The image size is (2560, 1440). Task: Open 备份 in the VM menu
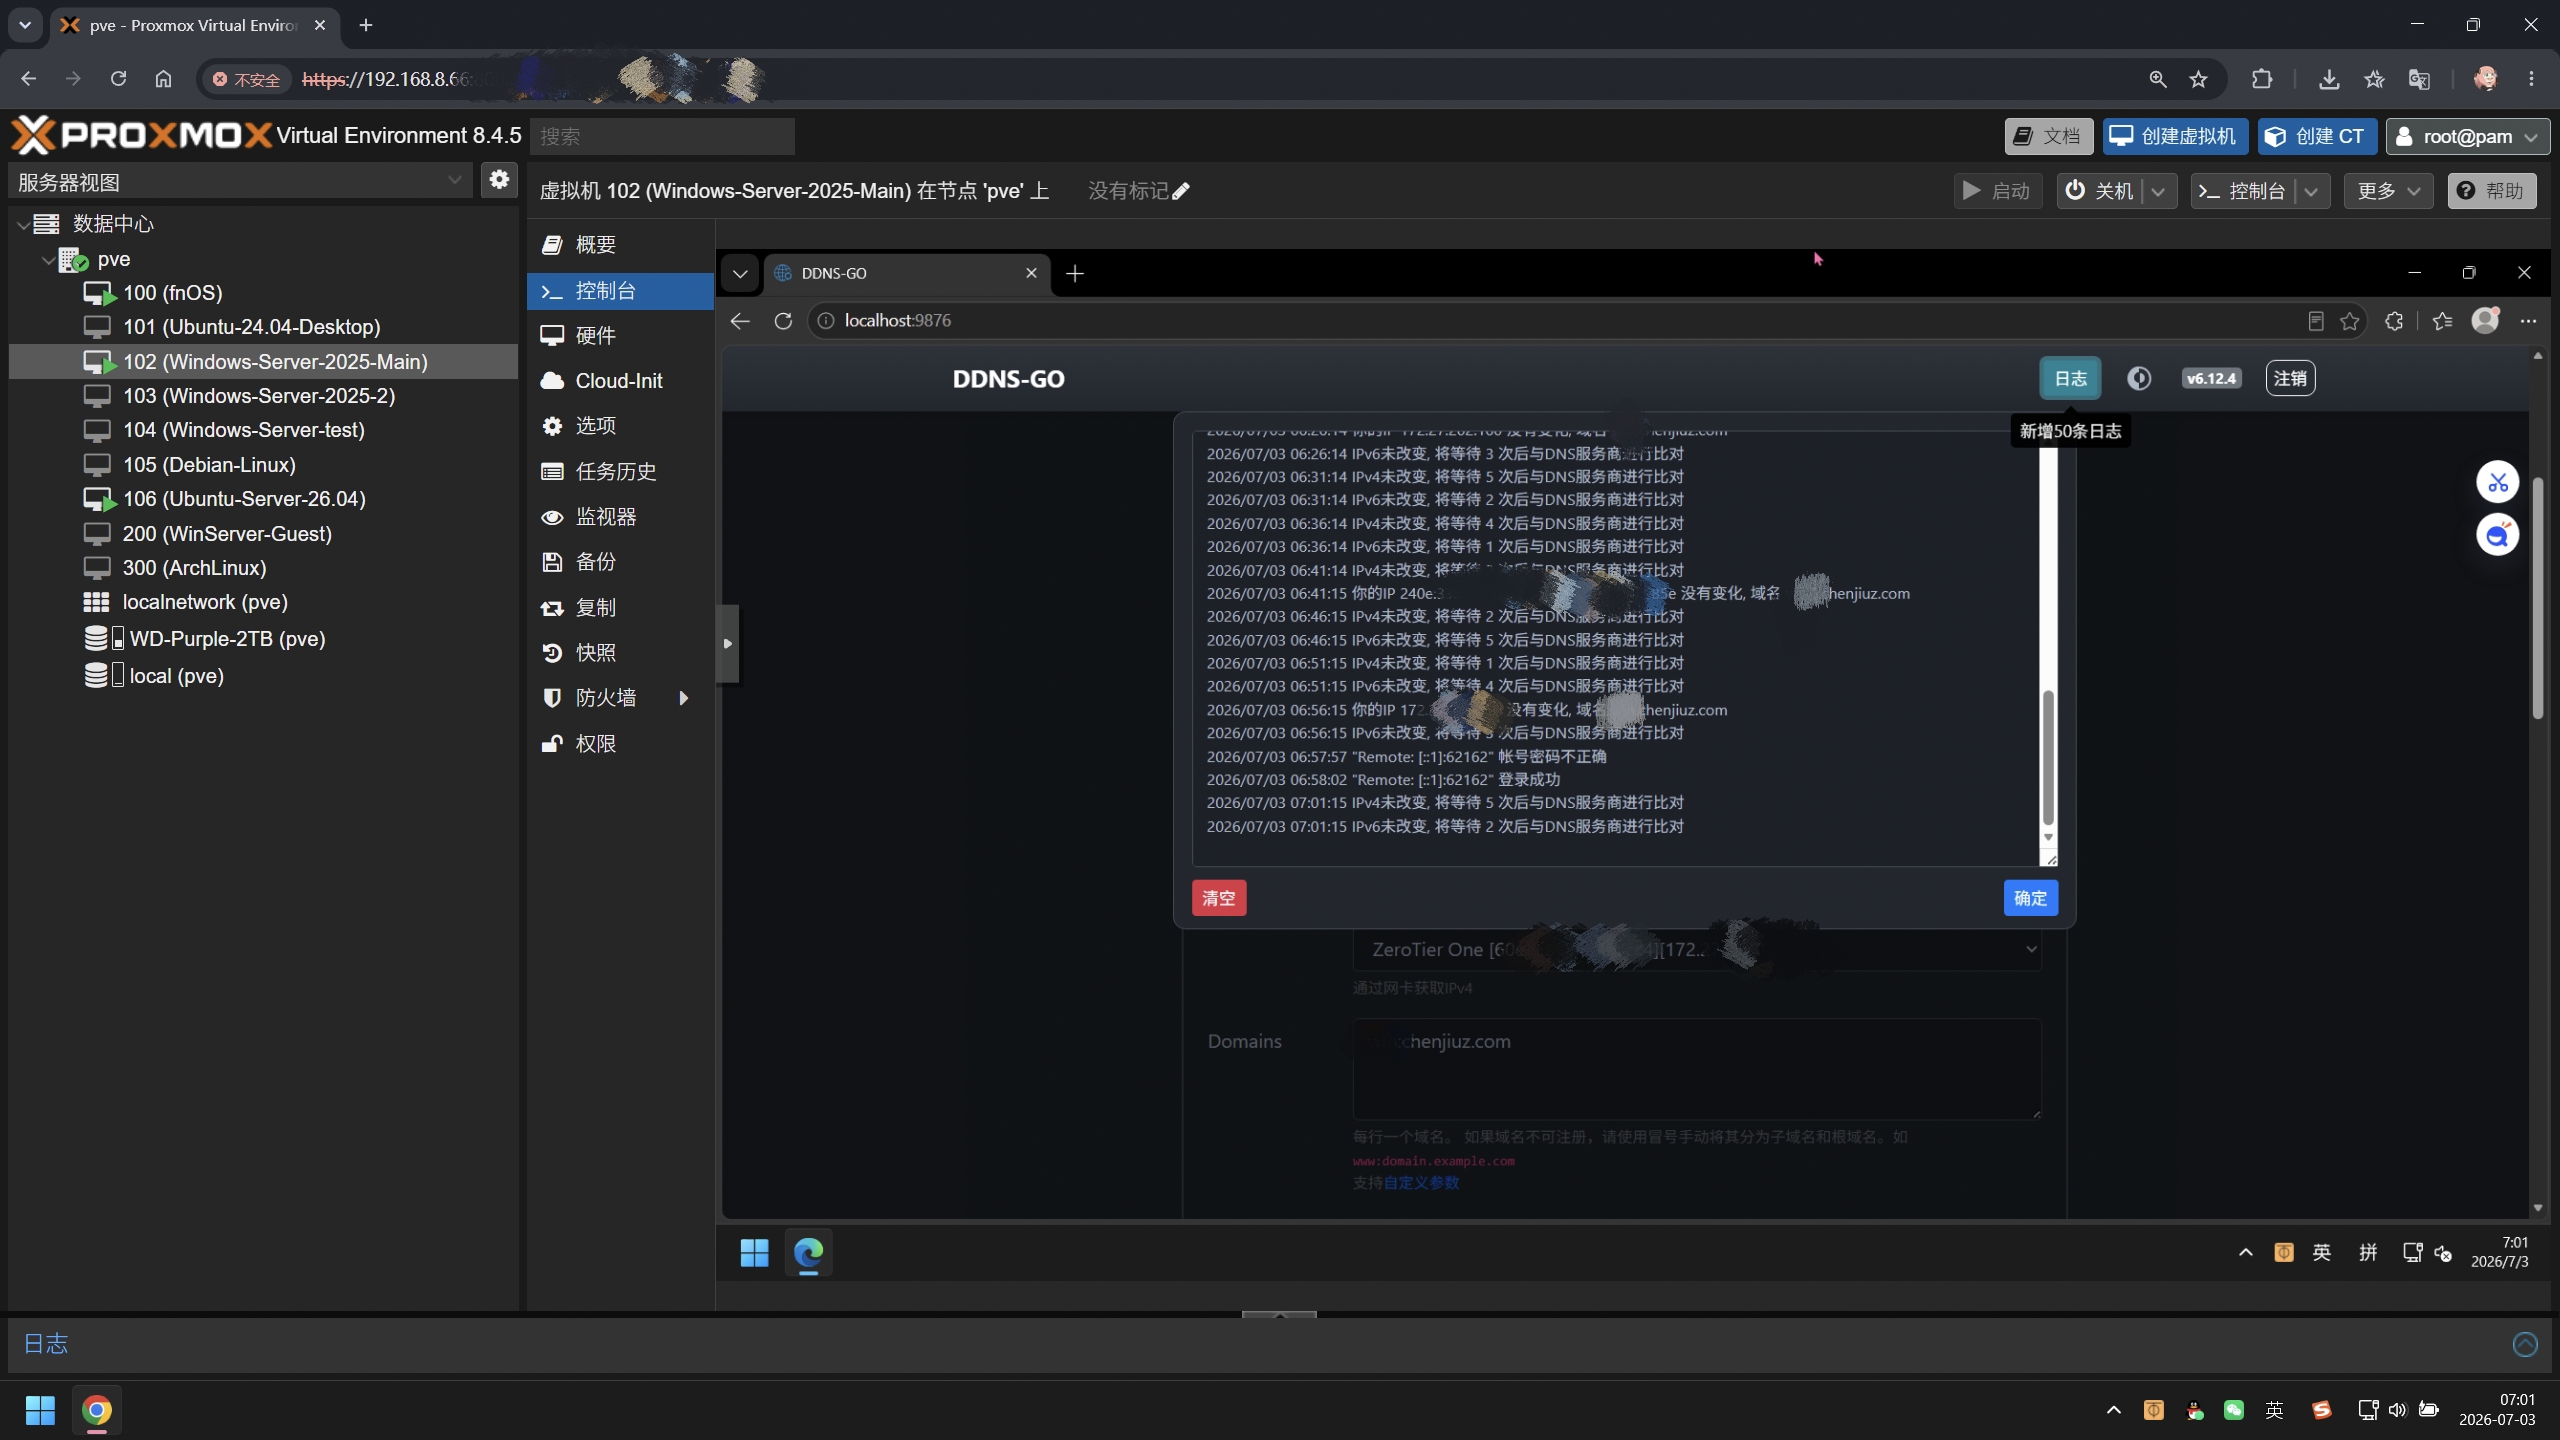[x=620, y=562]
